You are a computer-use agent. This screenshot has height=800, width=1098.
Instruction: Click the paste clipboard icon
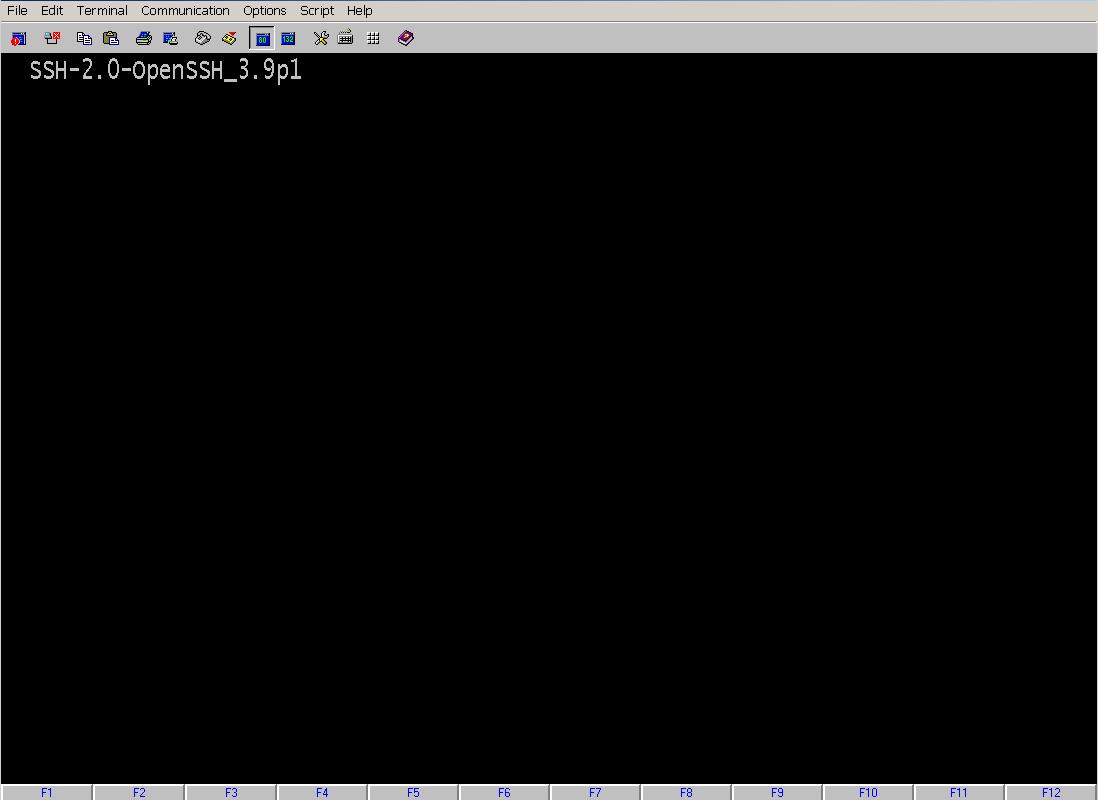point(111,39)
